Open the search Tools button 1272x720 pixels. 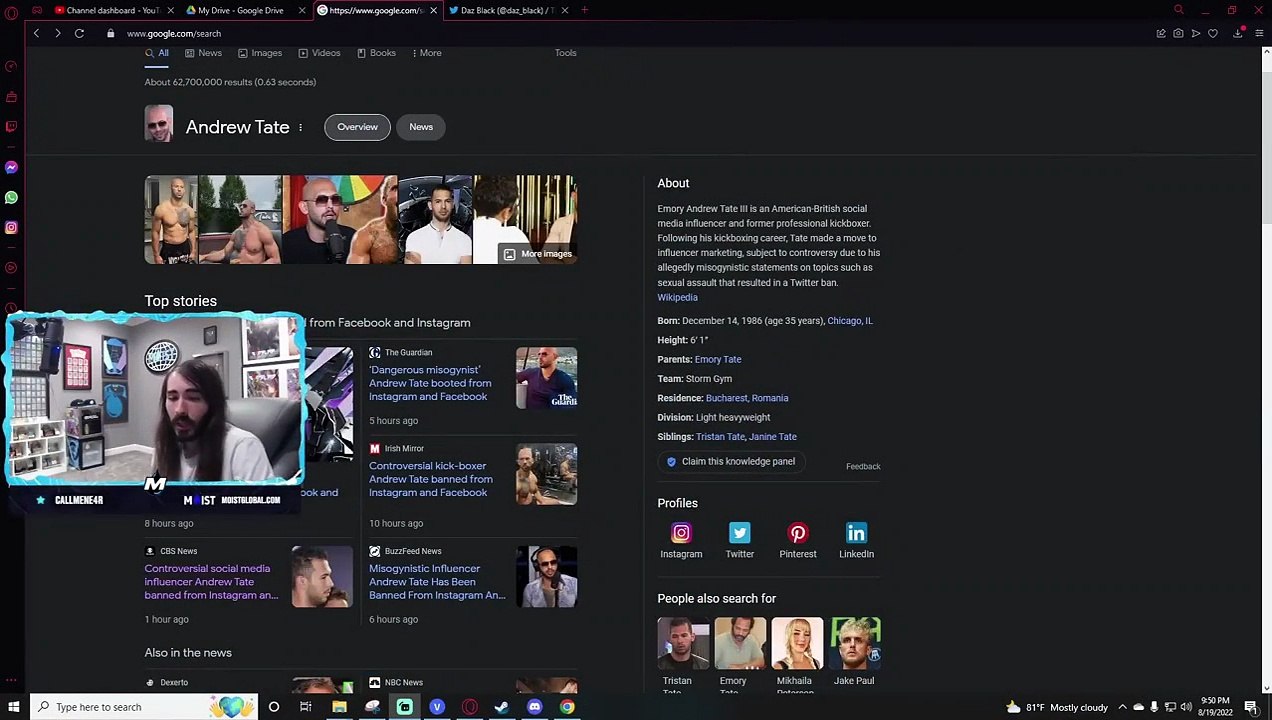pyautogui.click(x=566, y=53)
